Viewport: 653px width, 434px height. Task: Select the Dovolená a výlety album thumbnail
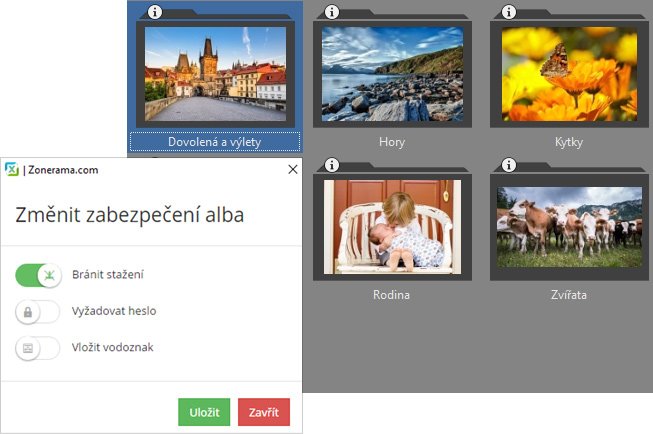[215, 74]
